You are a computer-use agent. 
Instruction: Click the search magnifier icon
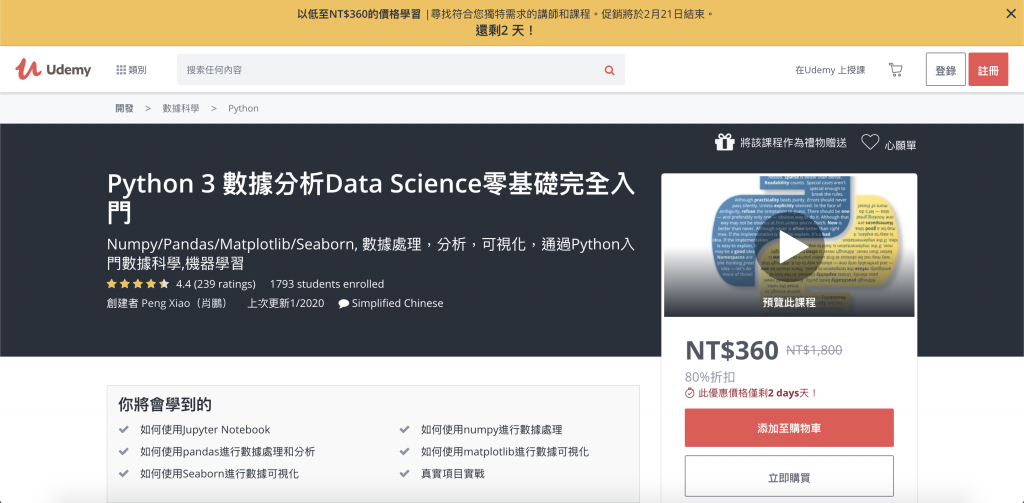pyautogui.click(x=609, y=70)
